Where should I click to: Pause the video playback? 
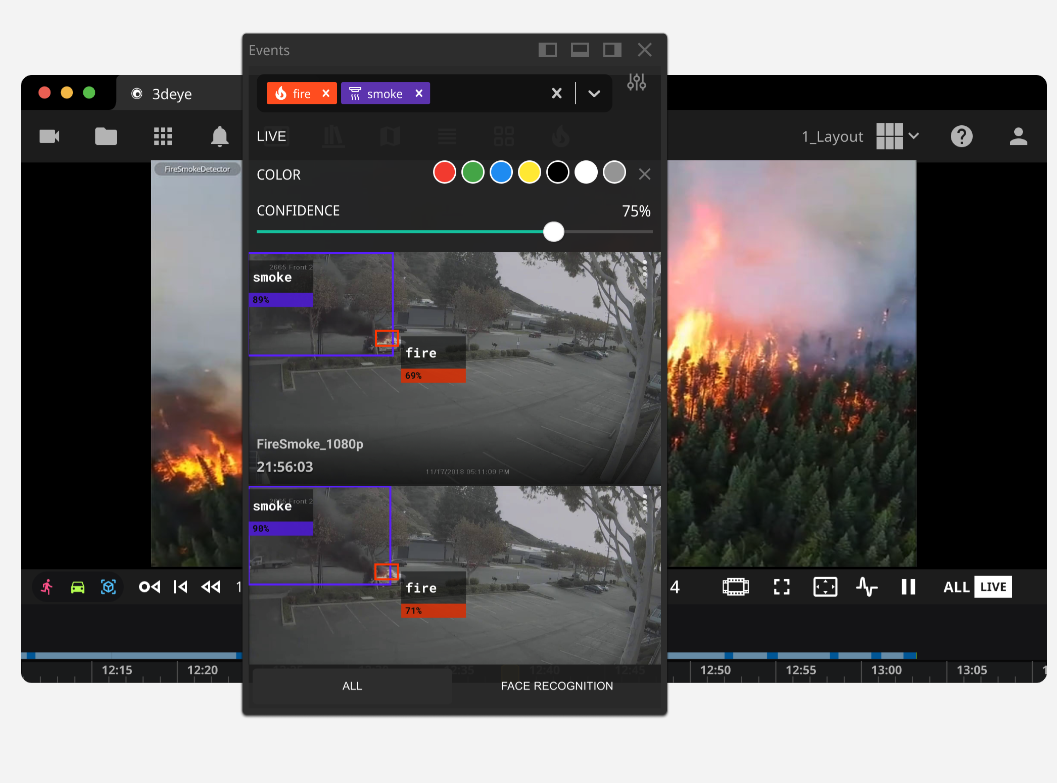point(908,587)
